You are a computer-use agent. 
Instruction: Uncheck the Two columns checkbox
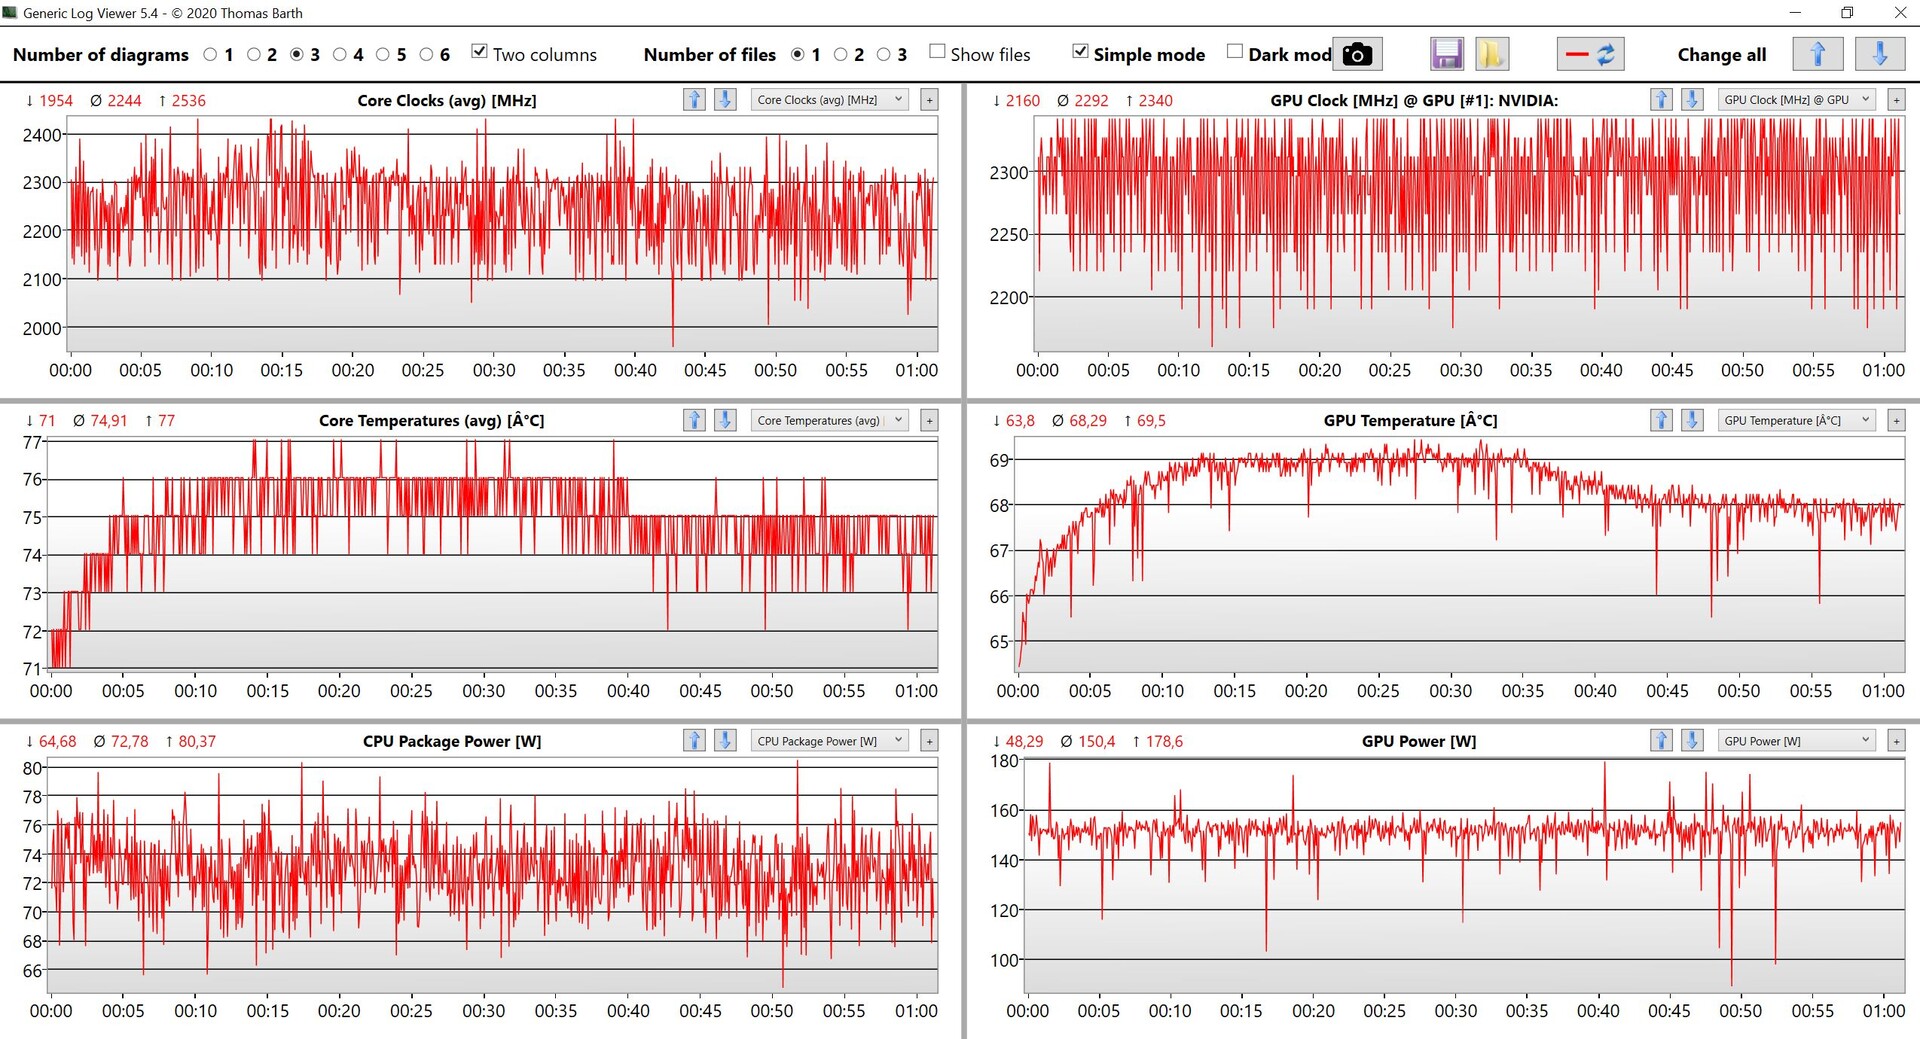point(480,52)
